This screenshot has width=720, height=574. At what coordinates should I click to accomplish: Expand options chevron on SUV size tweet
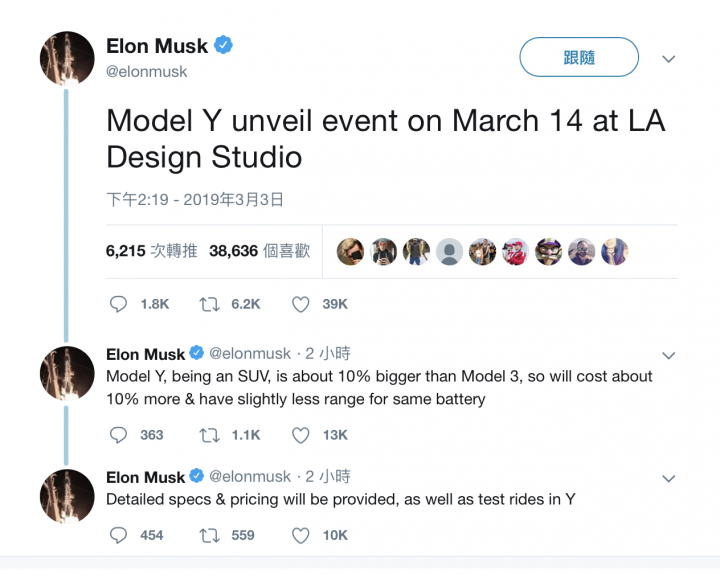[669, 355]
